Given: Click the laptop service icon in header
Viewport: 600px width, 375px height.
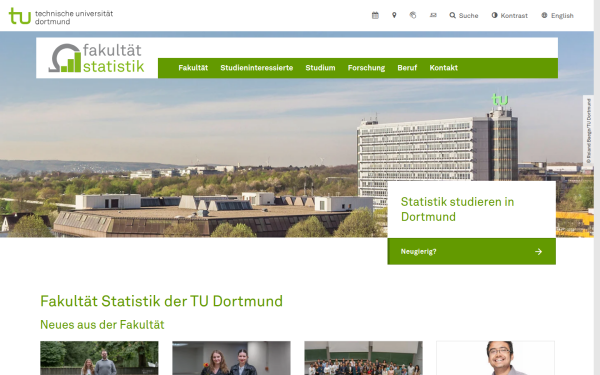Looking at the screenshot, I should [433, 15].
